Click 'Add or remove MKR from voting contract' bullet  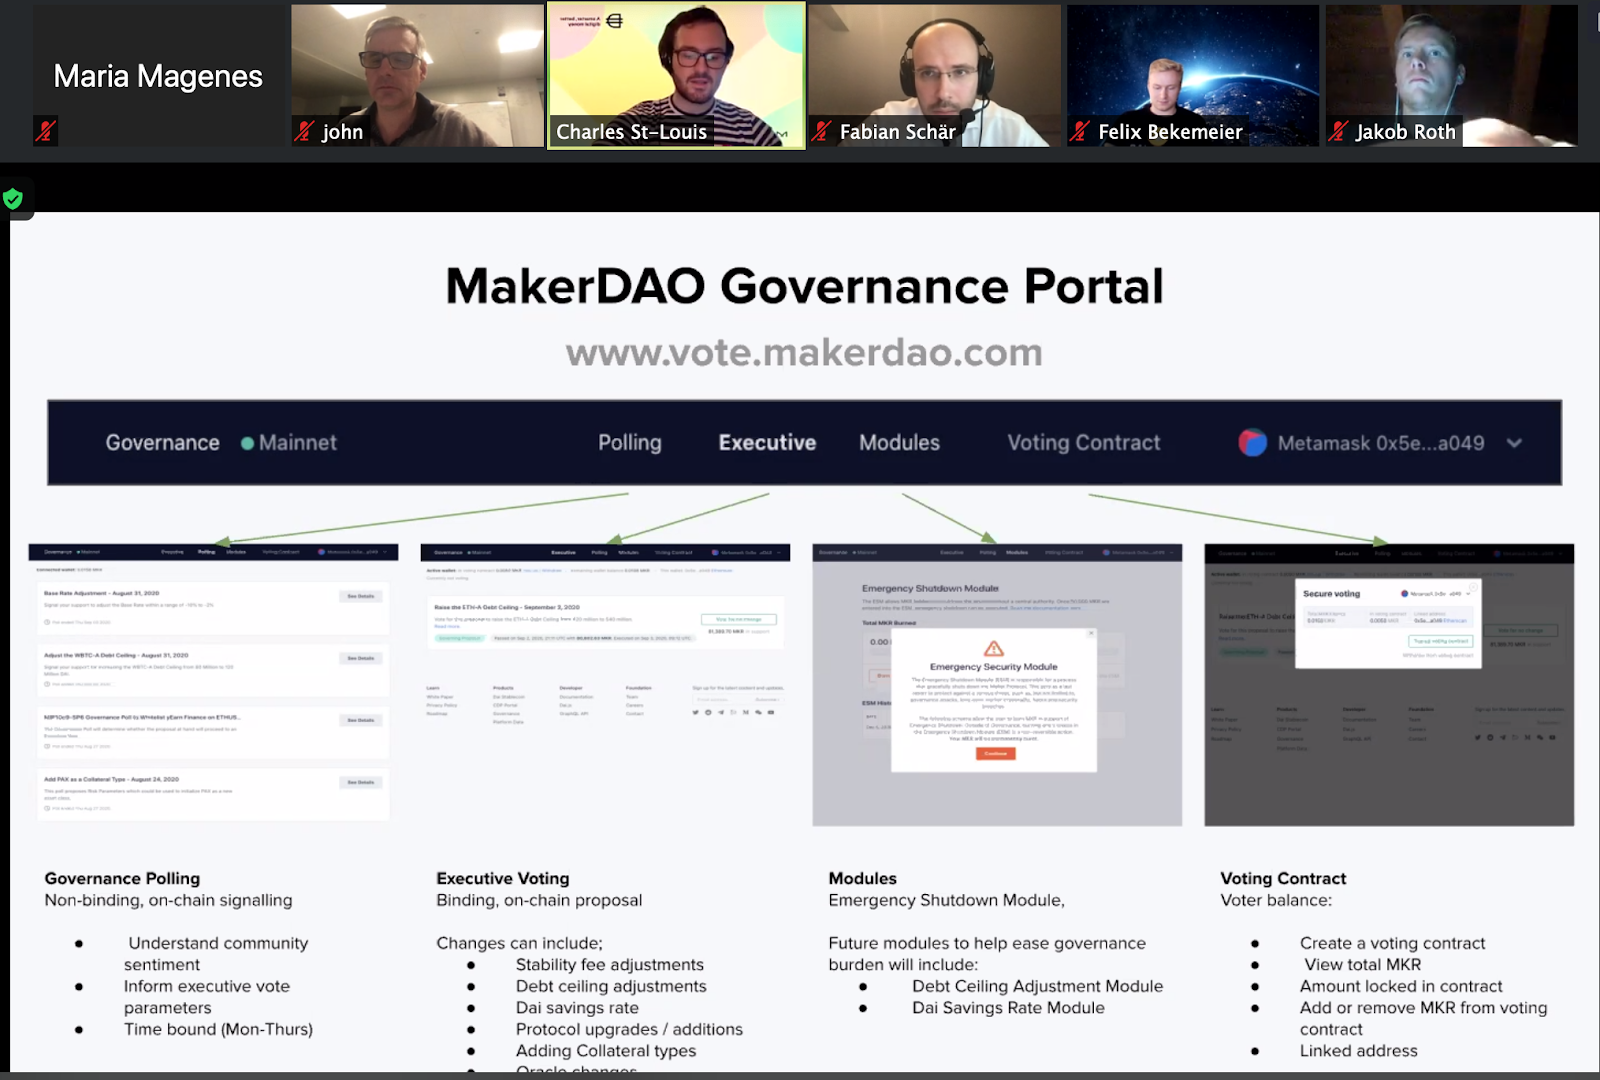[1423, 1019]
